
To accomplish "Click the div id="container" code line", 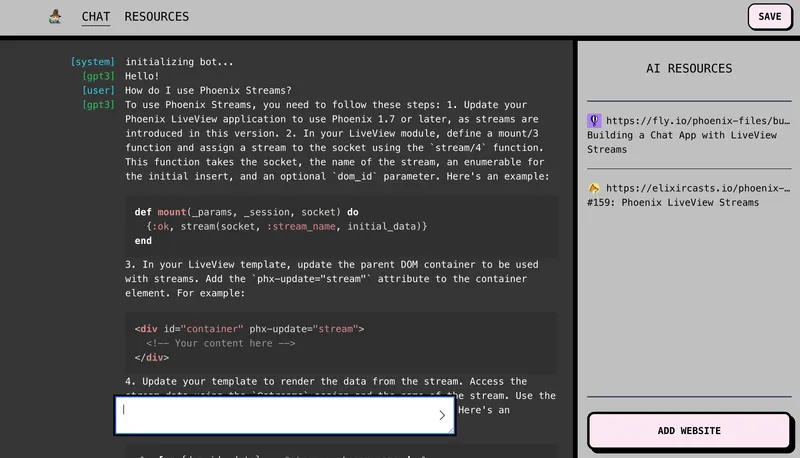I will coord(249,329).
